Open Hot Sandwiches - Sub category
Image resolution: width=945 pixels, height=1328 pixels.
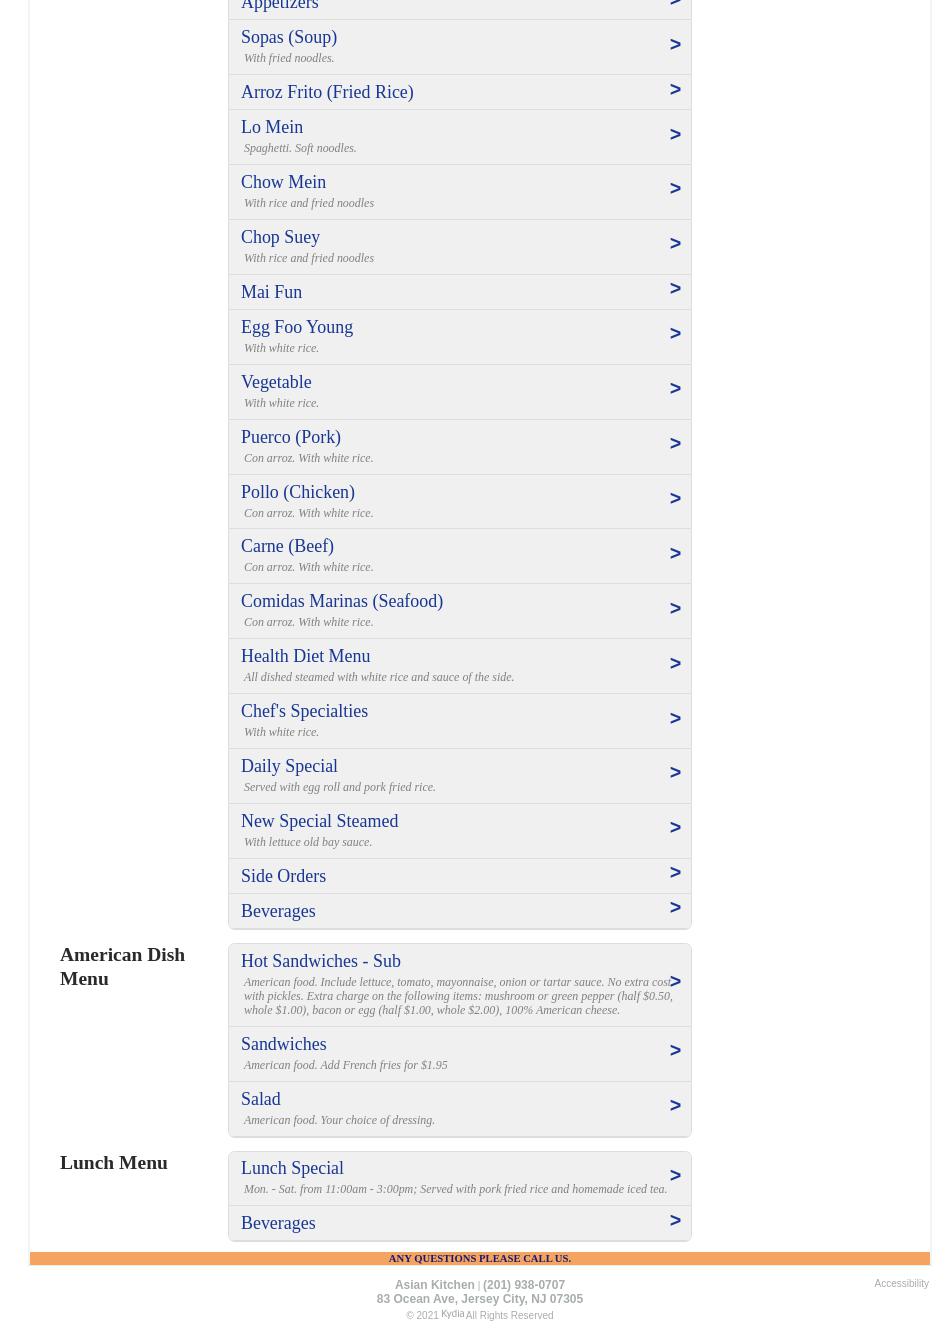(459, 985)
